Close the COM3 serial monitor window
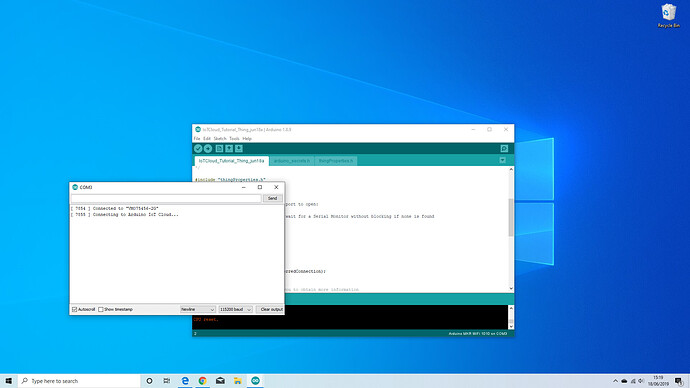Viewport: 690px width, 388px height. (x=276, y=187)
